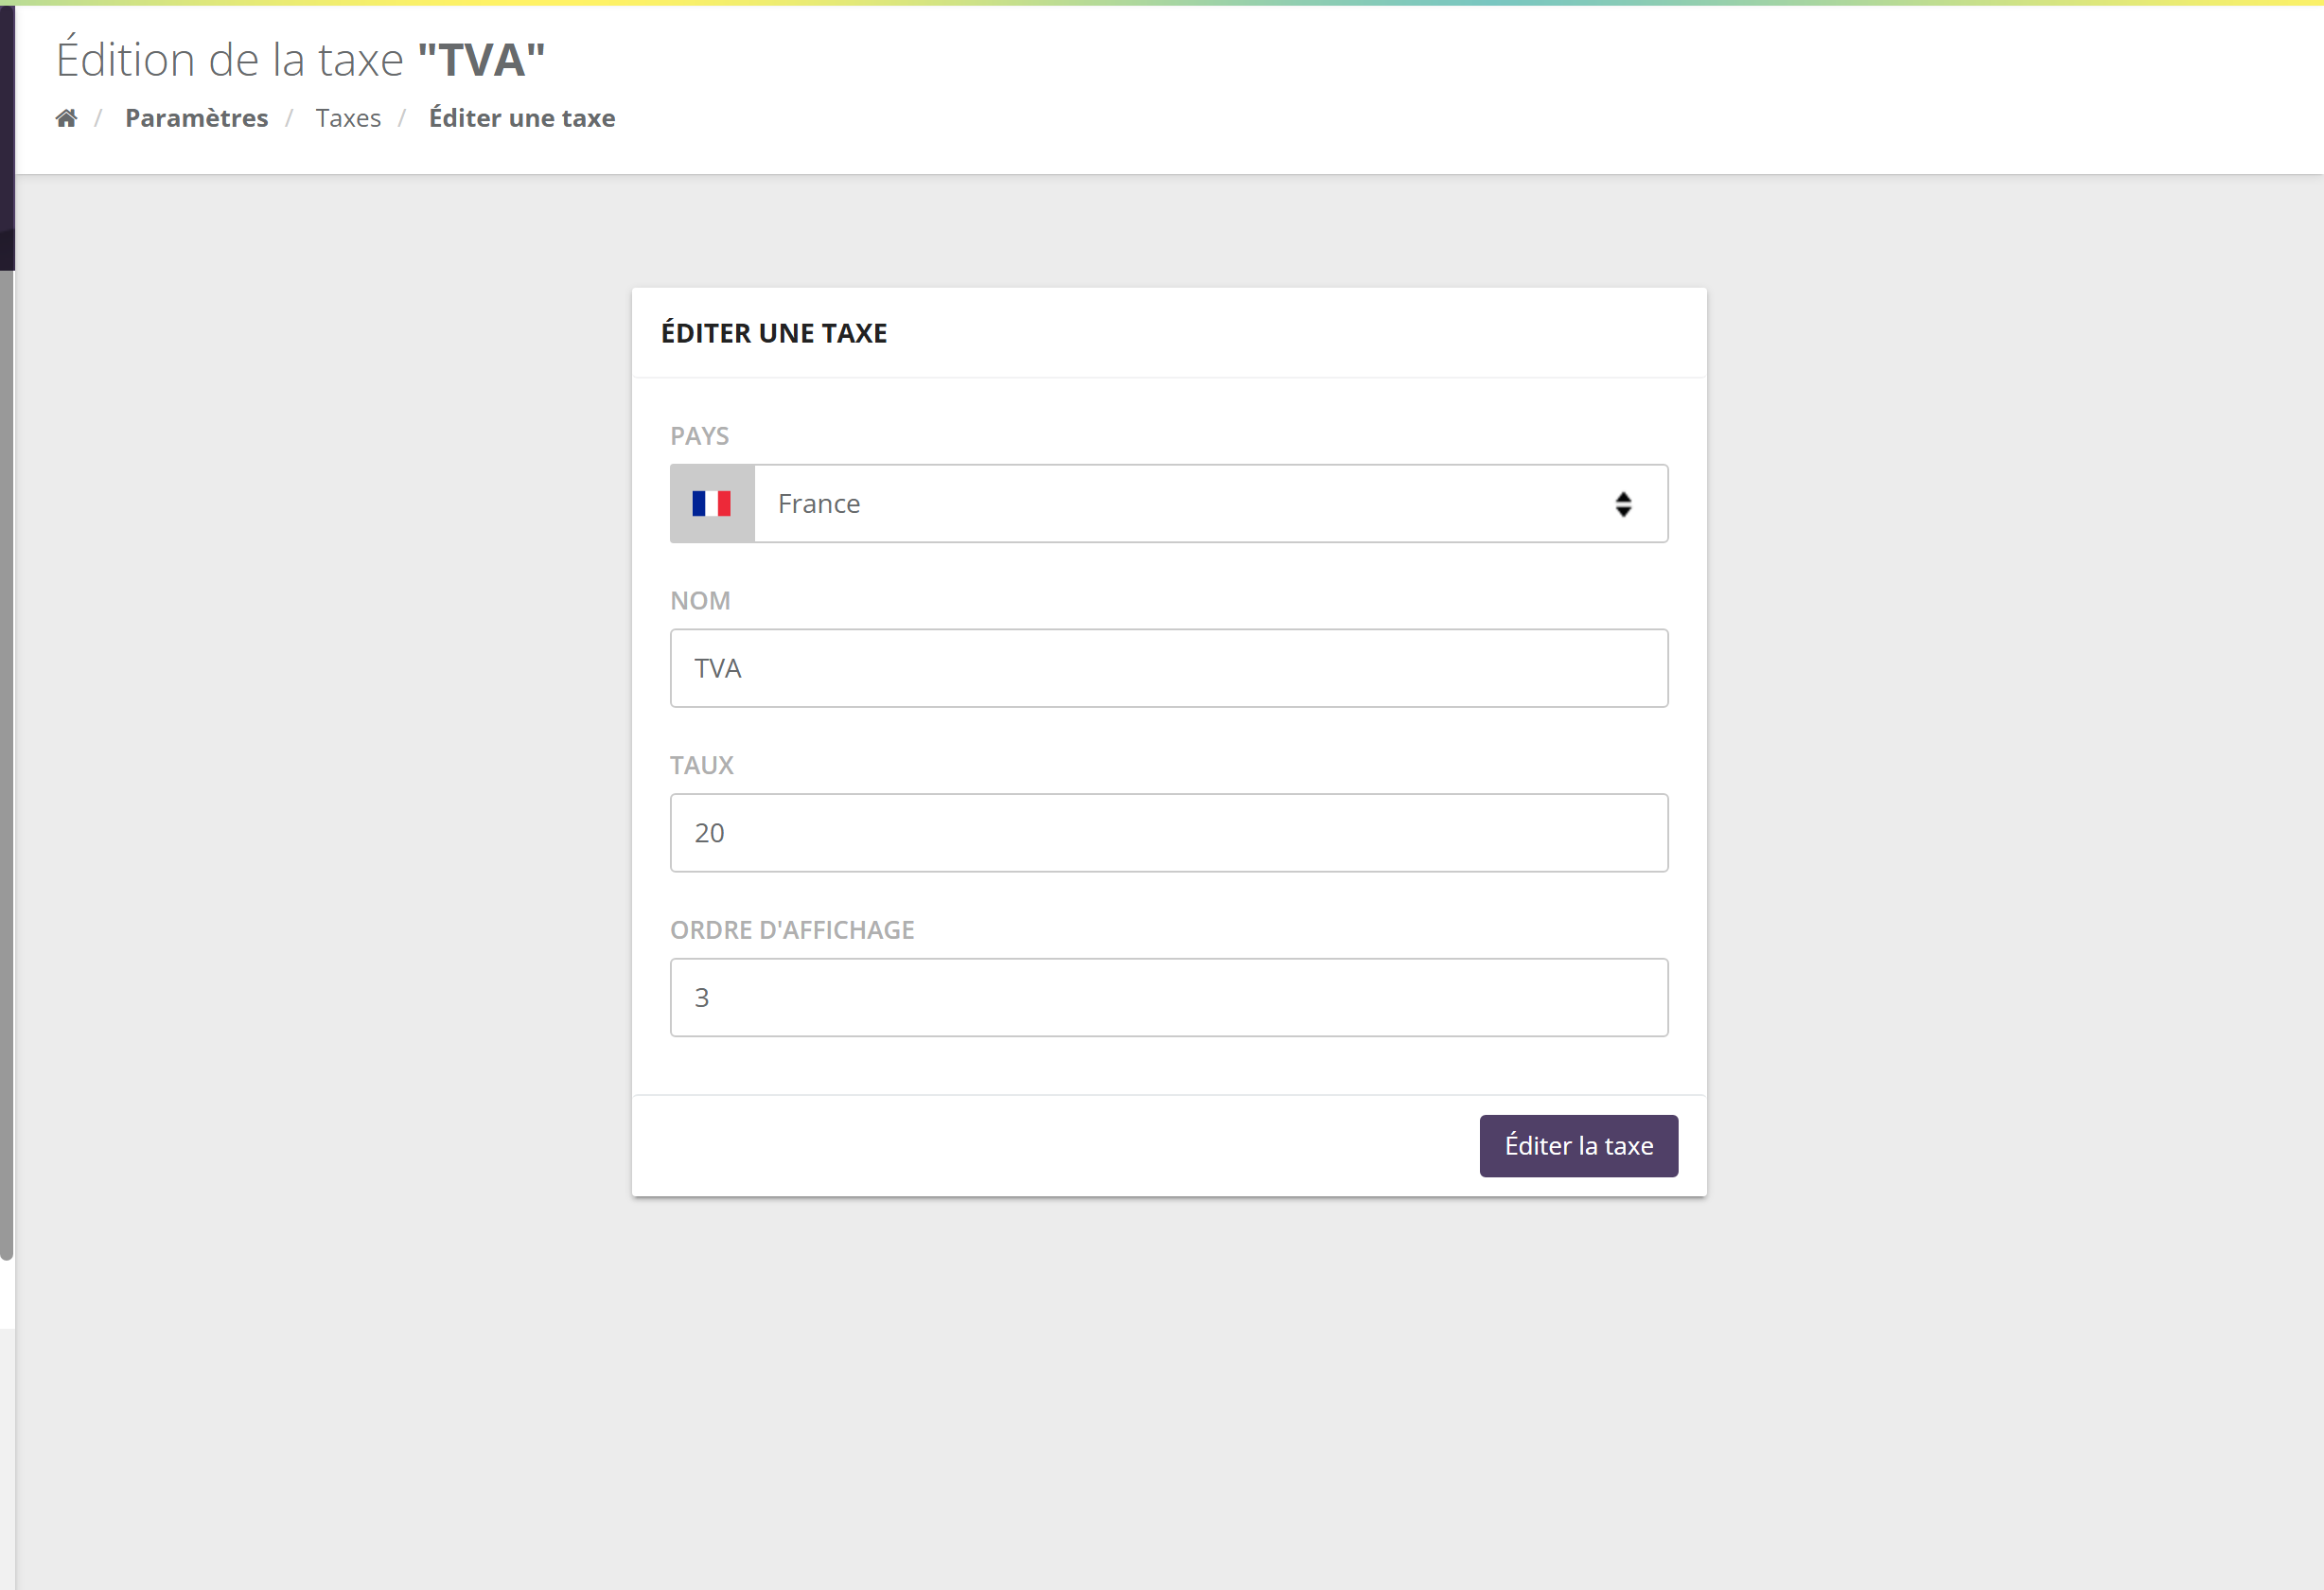Viewport: 2324px width, 1590px height.
Task: Click the PAYS field label
Action: (x=700, y=436)
